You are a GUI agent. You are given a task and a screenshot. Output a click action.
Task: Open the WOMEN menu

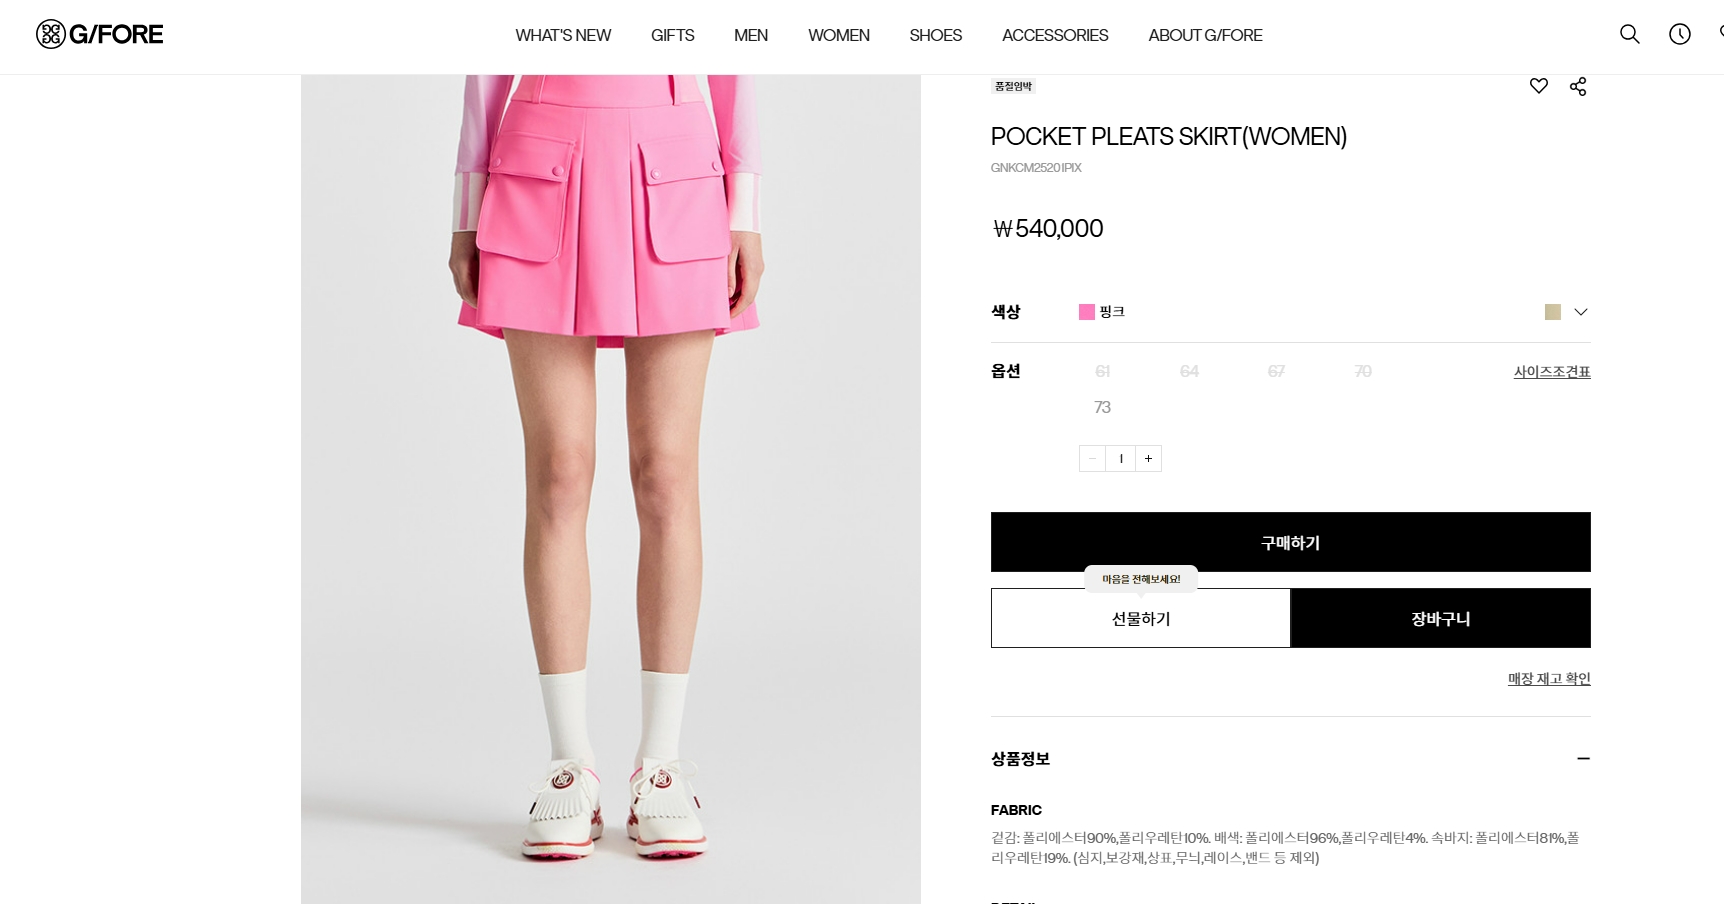[838, 35]
